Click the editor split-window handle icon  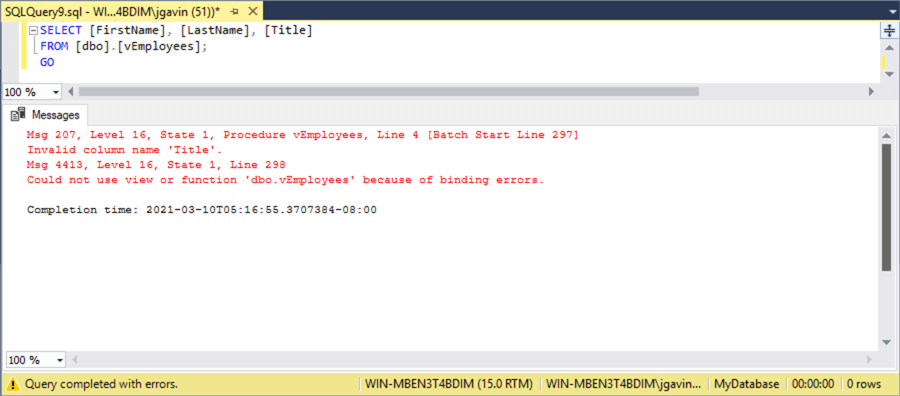click(889, 32)
